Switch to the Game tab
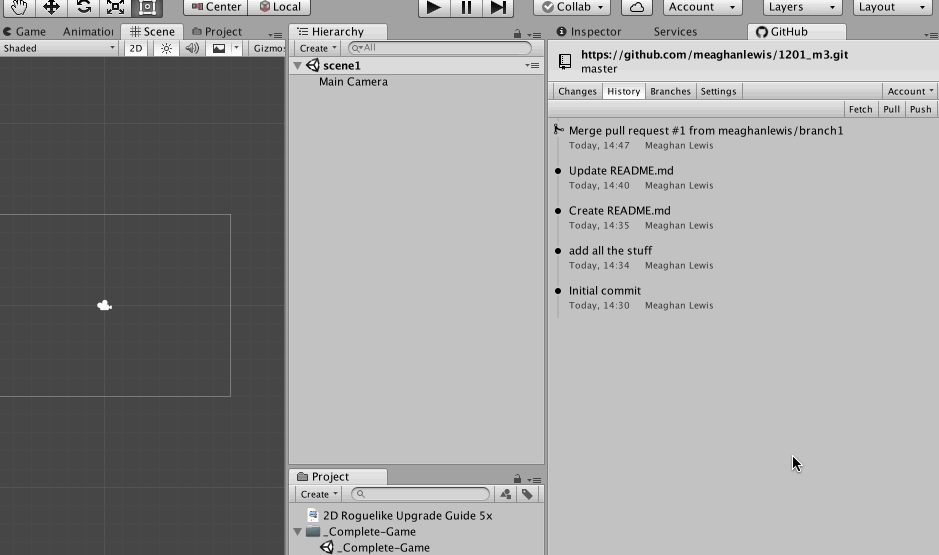 (x=25, y=32)
